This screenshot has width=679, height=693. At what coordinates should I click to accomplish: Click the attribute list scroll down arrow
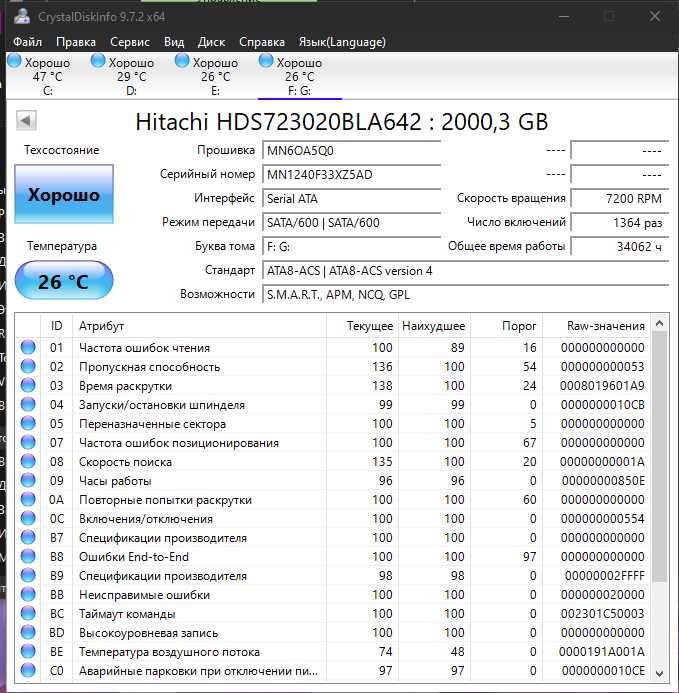click(660, 674)
